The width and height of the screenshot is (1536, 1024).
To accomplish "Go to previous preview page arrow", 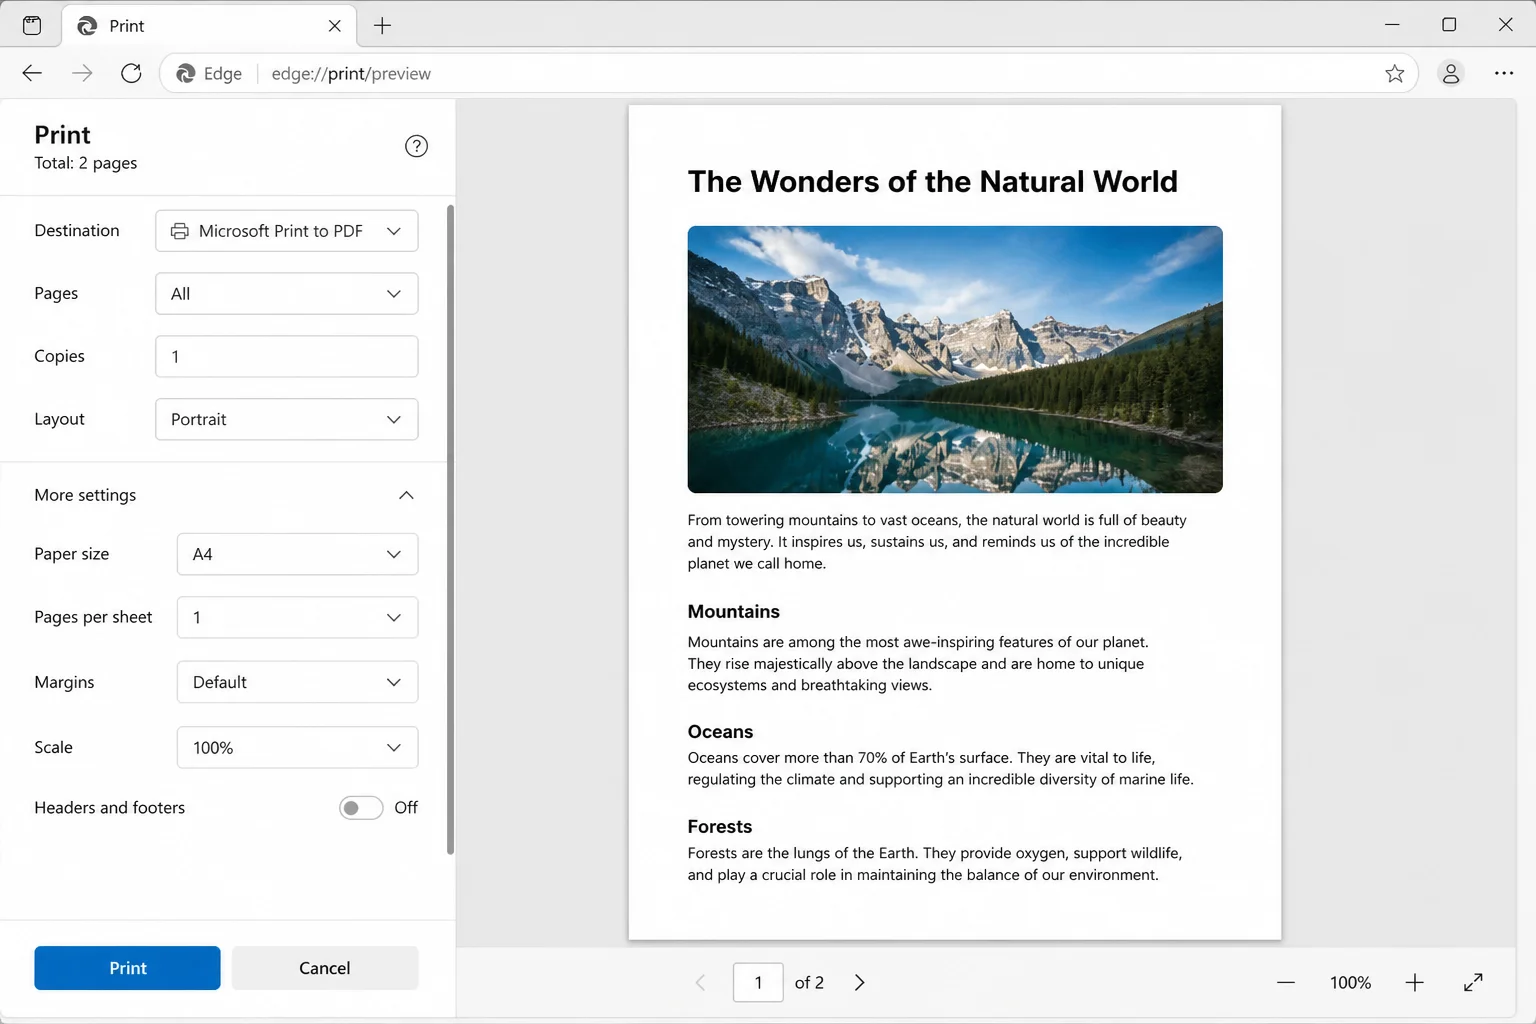I will [701, 983].
